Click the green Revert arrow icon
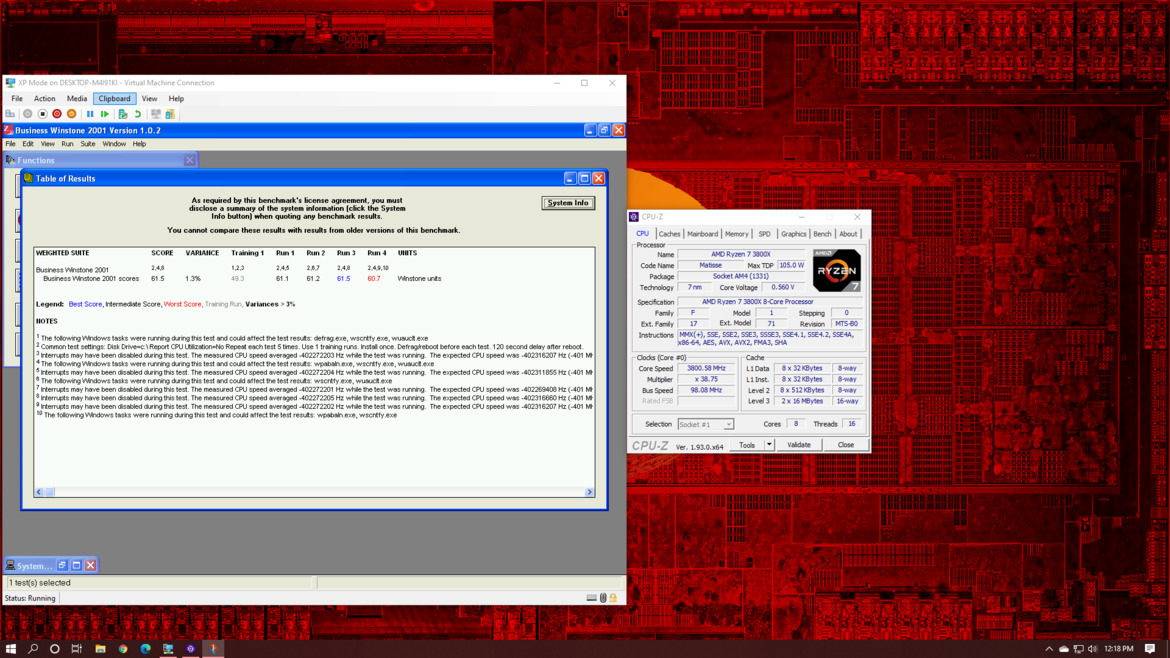 [138, 114]
